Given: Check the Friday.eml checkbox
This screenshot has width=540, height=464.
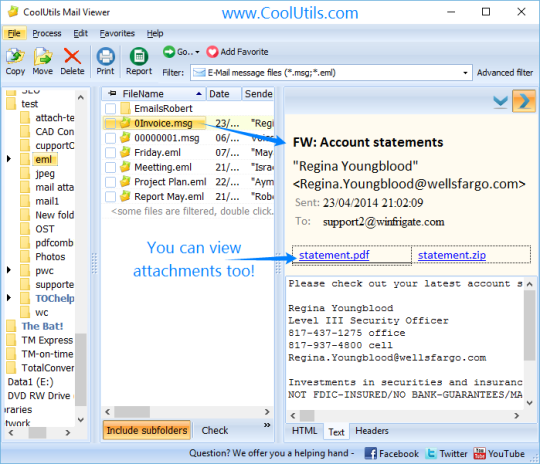Looking at the screenshot, I should pos(110,153).
